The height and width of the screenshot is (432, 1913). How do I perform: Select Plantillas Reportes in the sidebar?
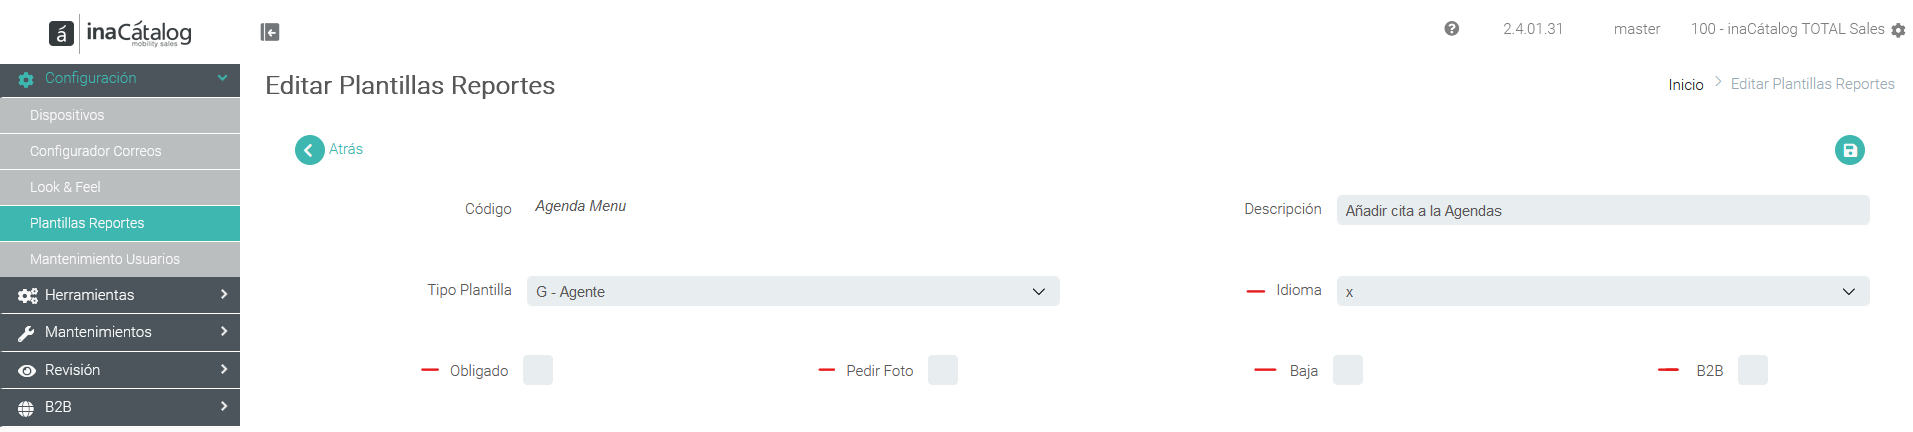[x=120, y=223]
